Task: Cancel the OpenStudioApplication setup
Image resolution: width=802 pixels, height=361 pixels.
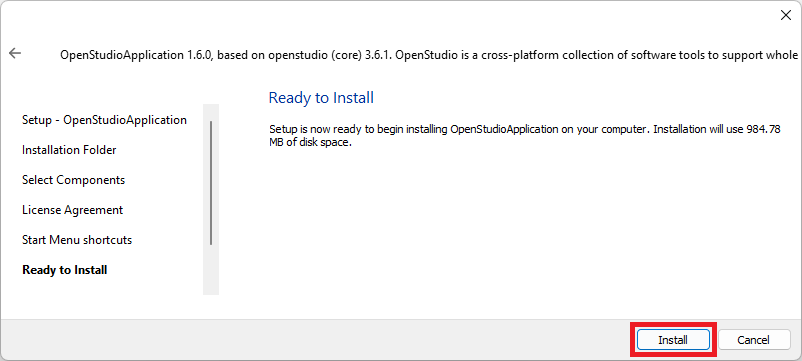Action: pyautogui.click(x=753, y=340)
